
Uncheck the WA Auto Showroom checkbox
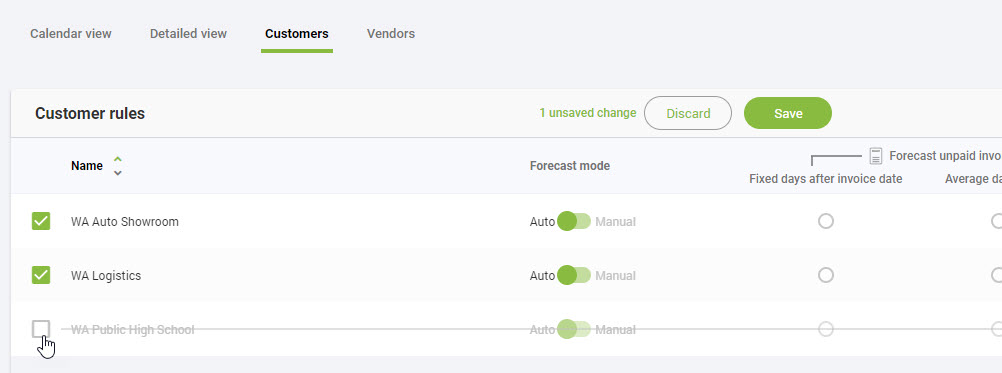pyautogui.click(x=41, y=221)
